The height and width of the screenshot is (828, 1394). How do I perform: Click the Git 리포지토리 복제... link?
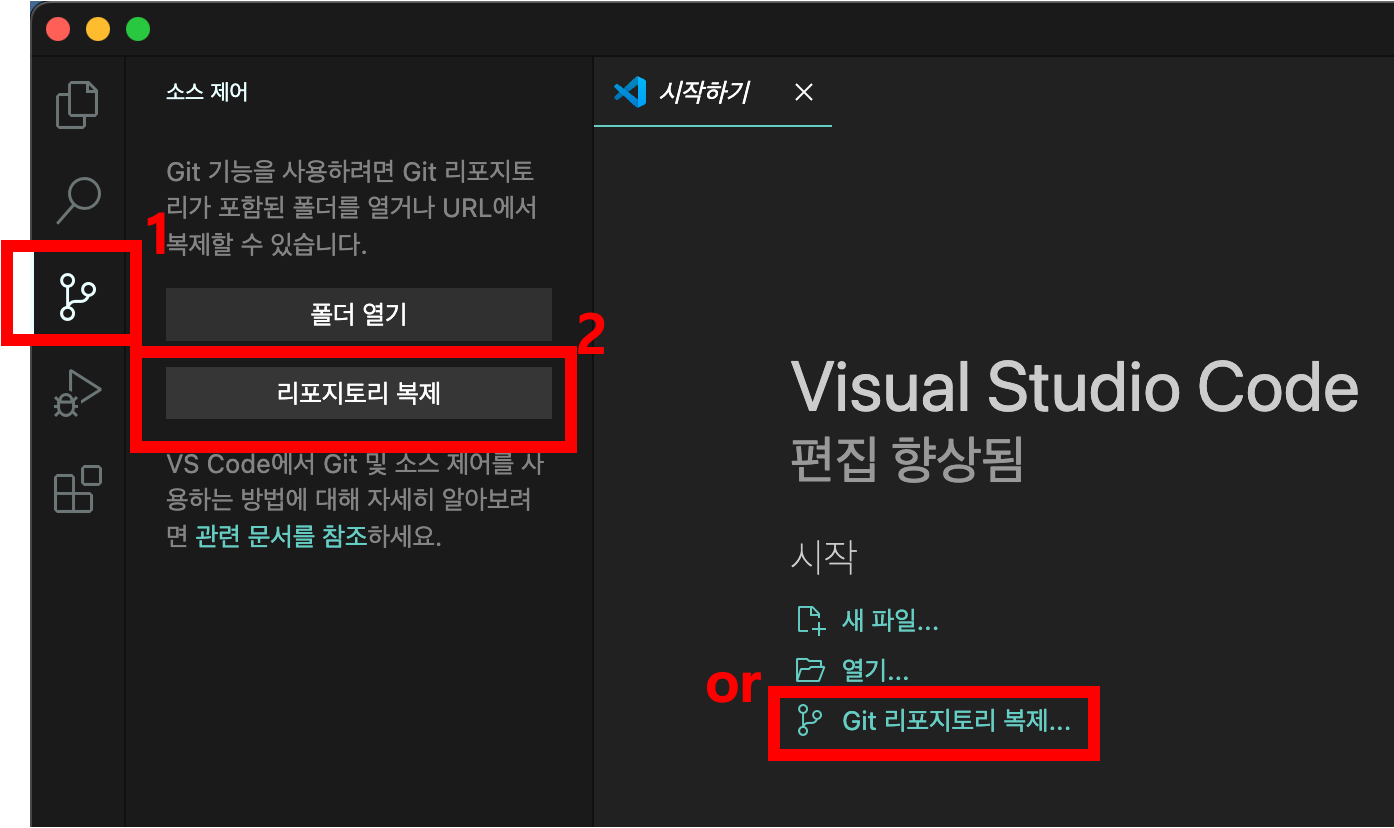pyautogui.click(x=956, y=721)
